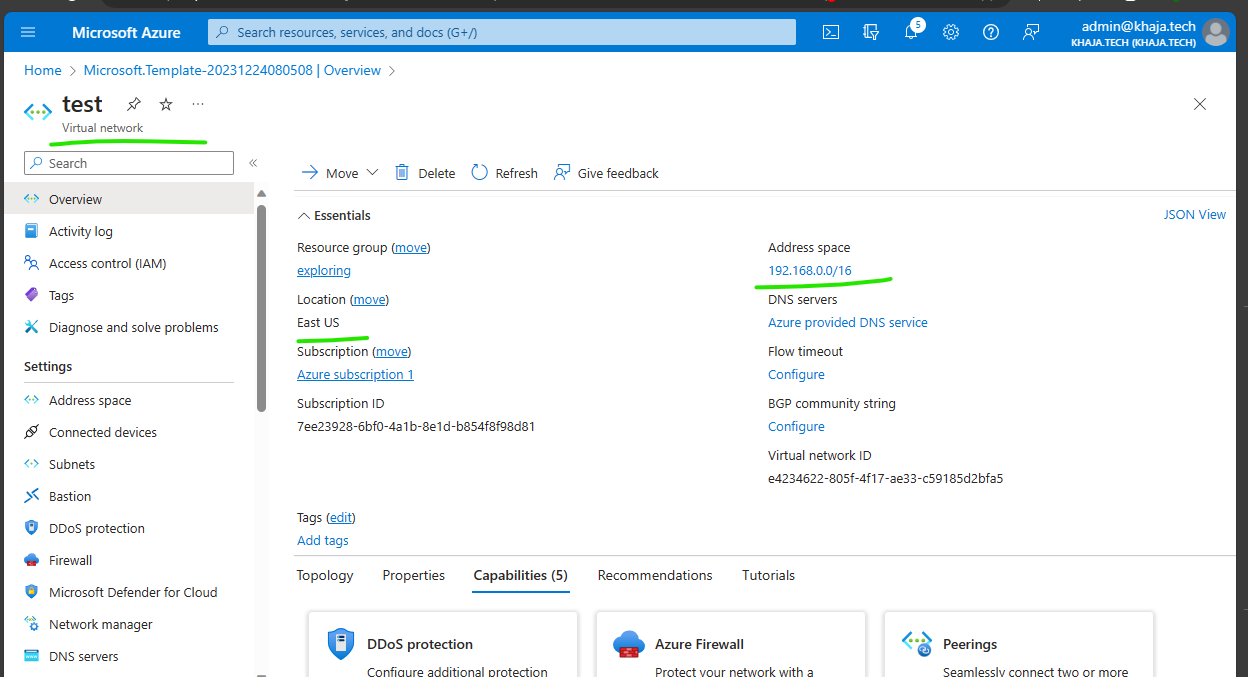1248x677 pixels.
Task: Launch Cloud Shell from the top bar
Action: [x=831, y=32]
